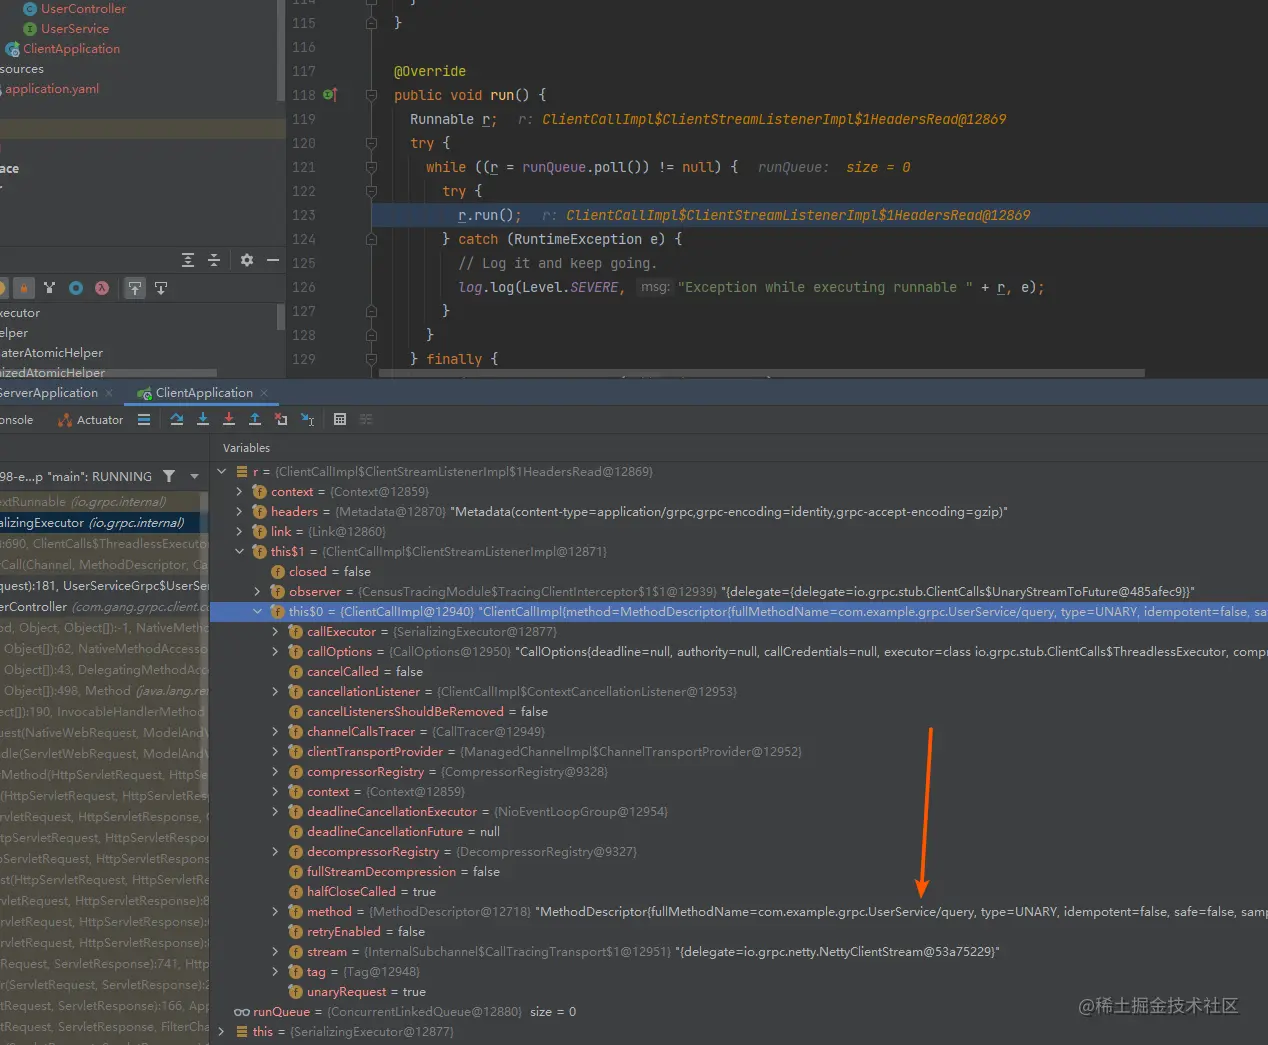Toggle autoscroll to source icon
The height and width of the screenshot is (1045, 1268).
tap(135, 288)
